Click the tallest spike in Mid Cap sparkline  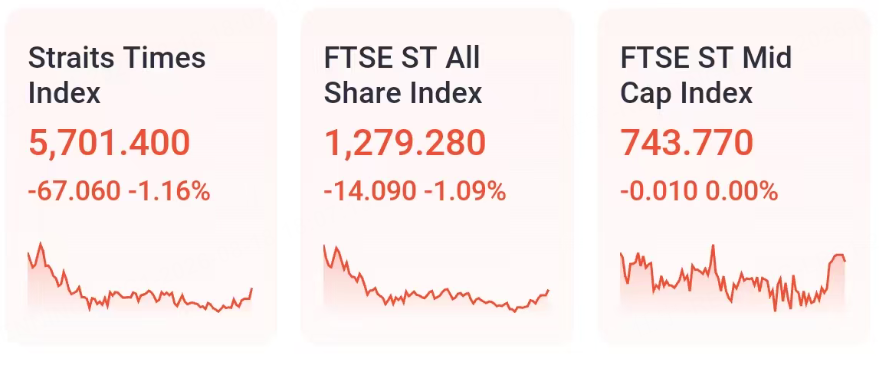tap(713, 246)
